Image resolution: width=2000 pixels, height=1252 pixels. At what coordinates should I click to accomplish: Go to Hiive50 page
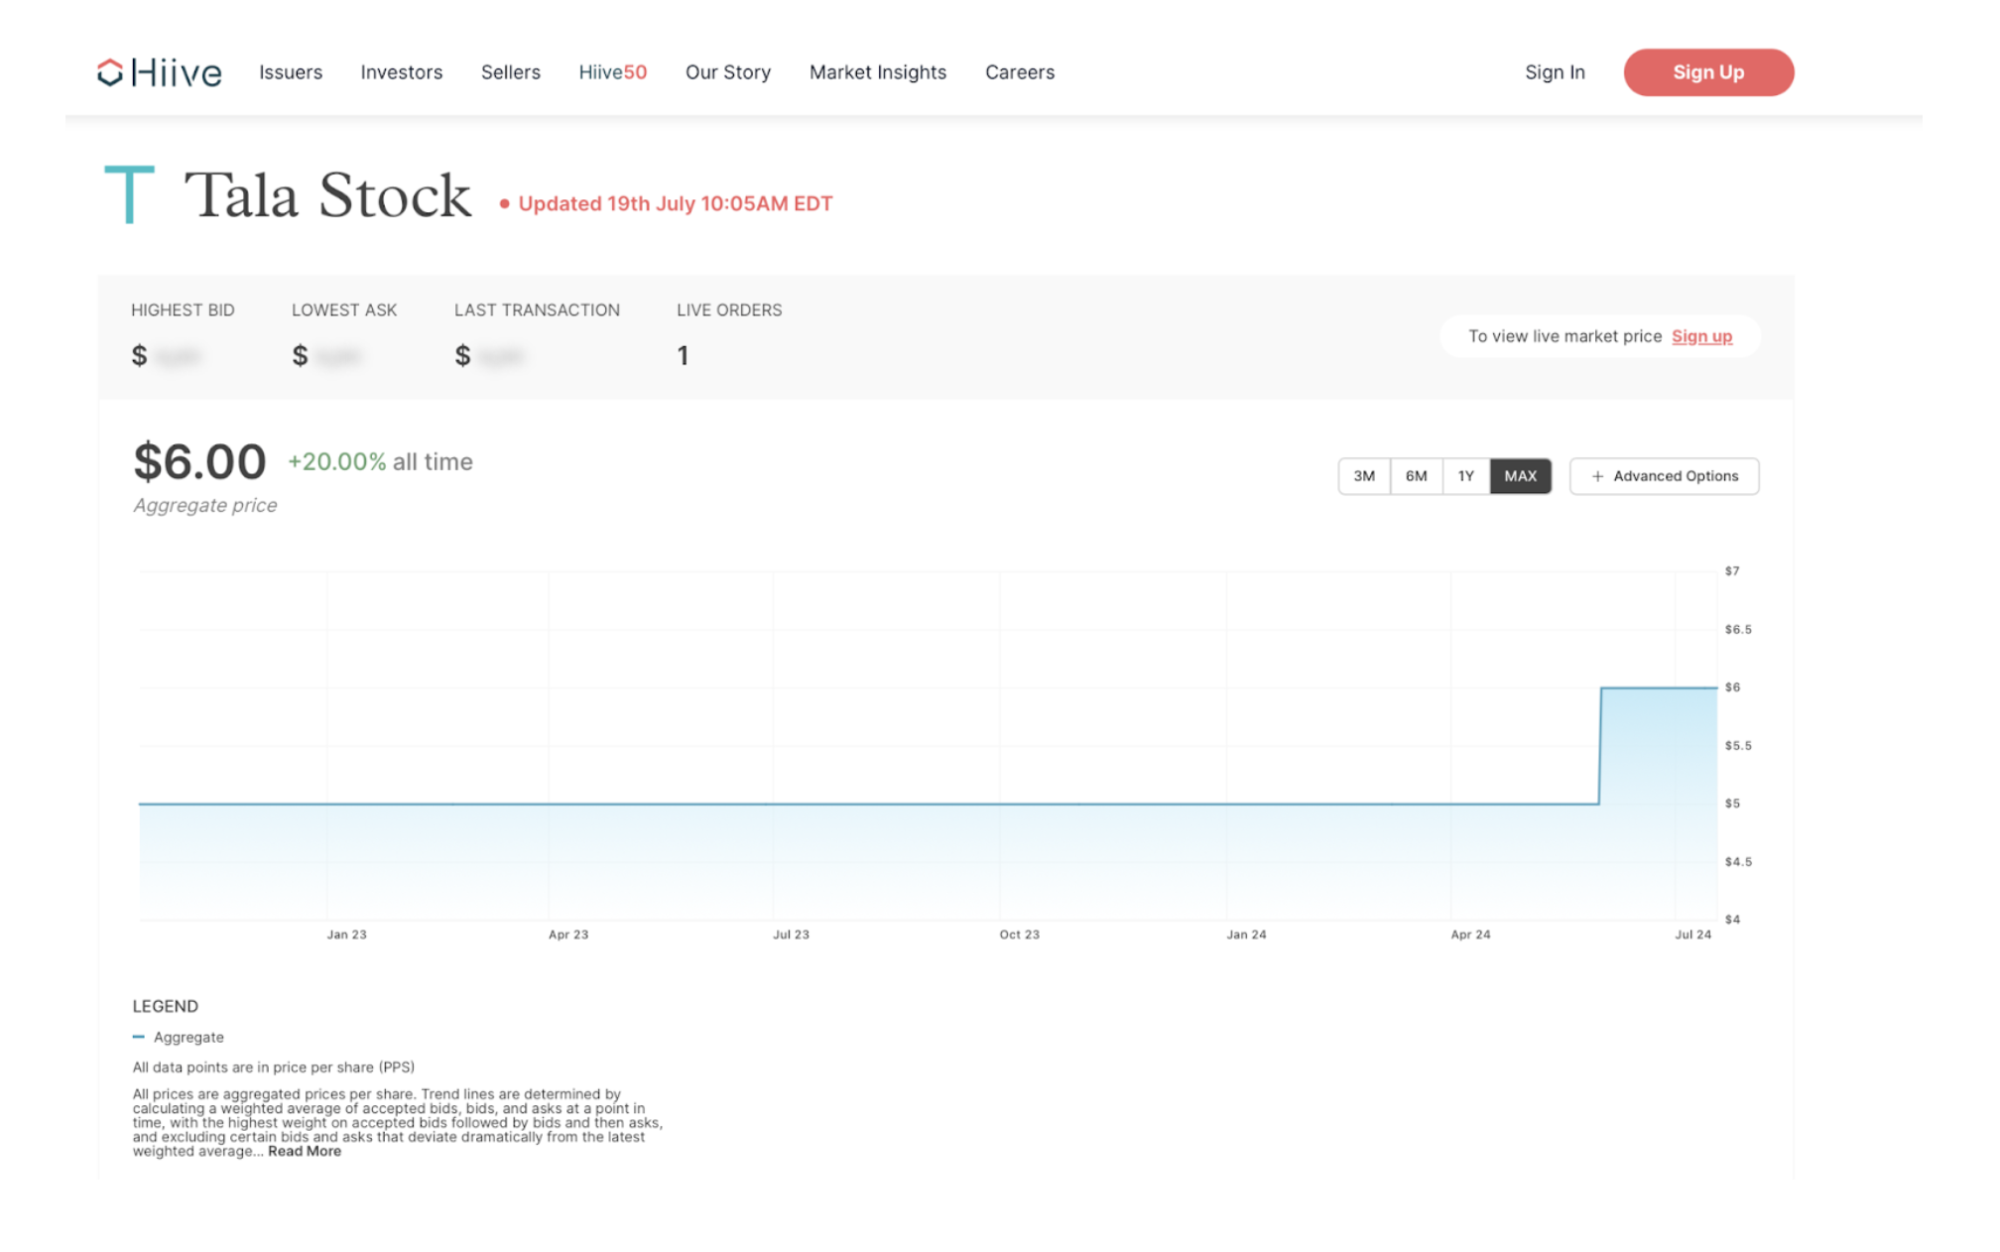point(612,72)
